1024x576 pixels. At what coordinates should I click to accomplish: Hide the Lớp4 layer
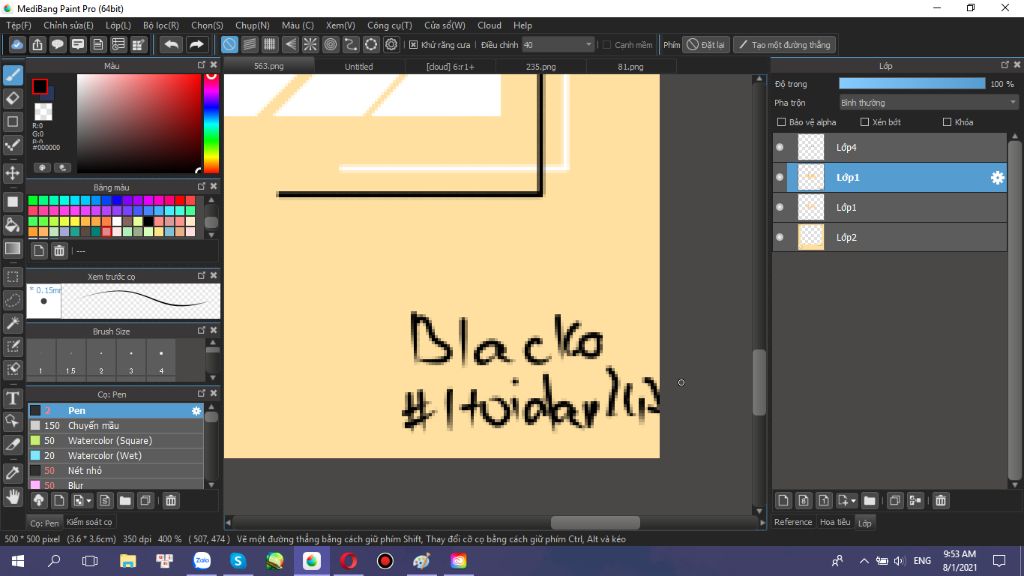coord(780,147)
